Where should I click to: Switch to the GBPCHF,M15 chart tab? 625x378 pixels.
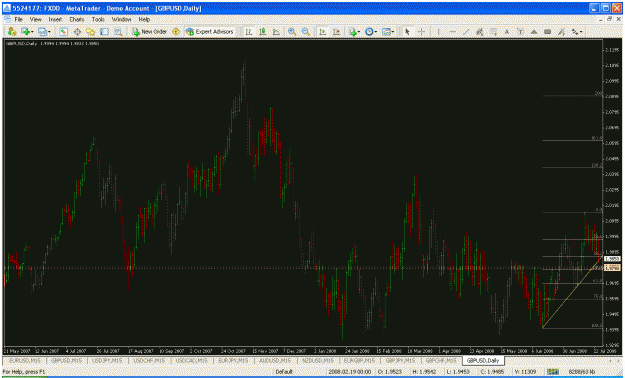click(x=440, y=360)
